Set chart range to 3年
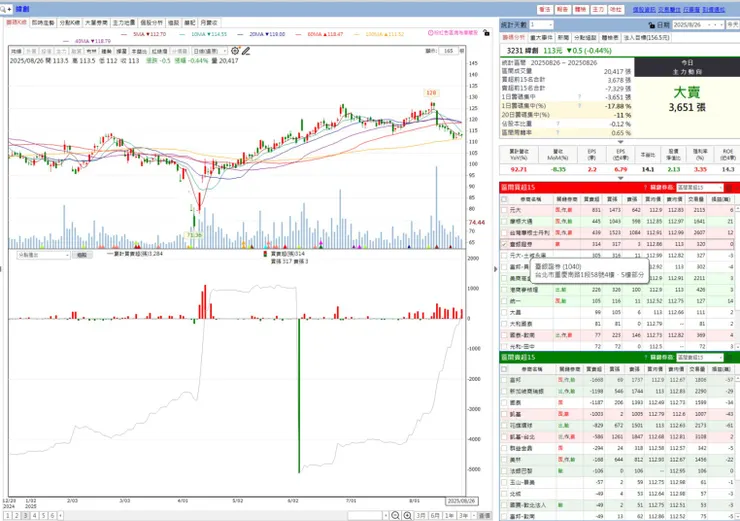740x521 pixels. click(x=464, y=515)
